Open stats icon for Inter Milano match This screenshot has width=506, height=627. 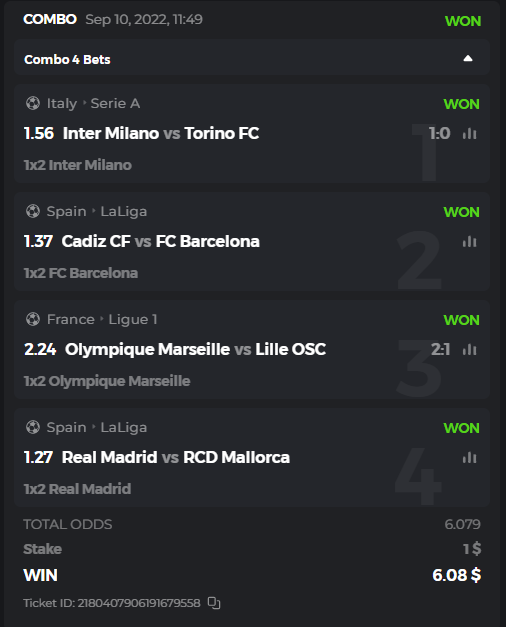(470, 134)
